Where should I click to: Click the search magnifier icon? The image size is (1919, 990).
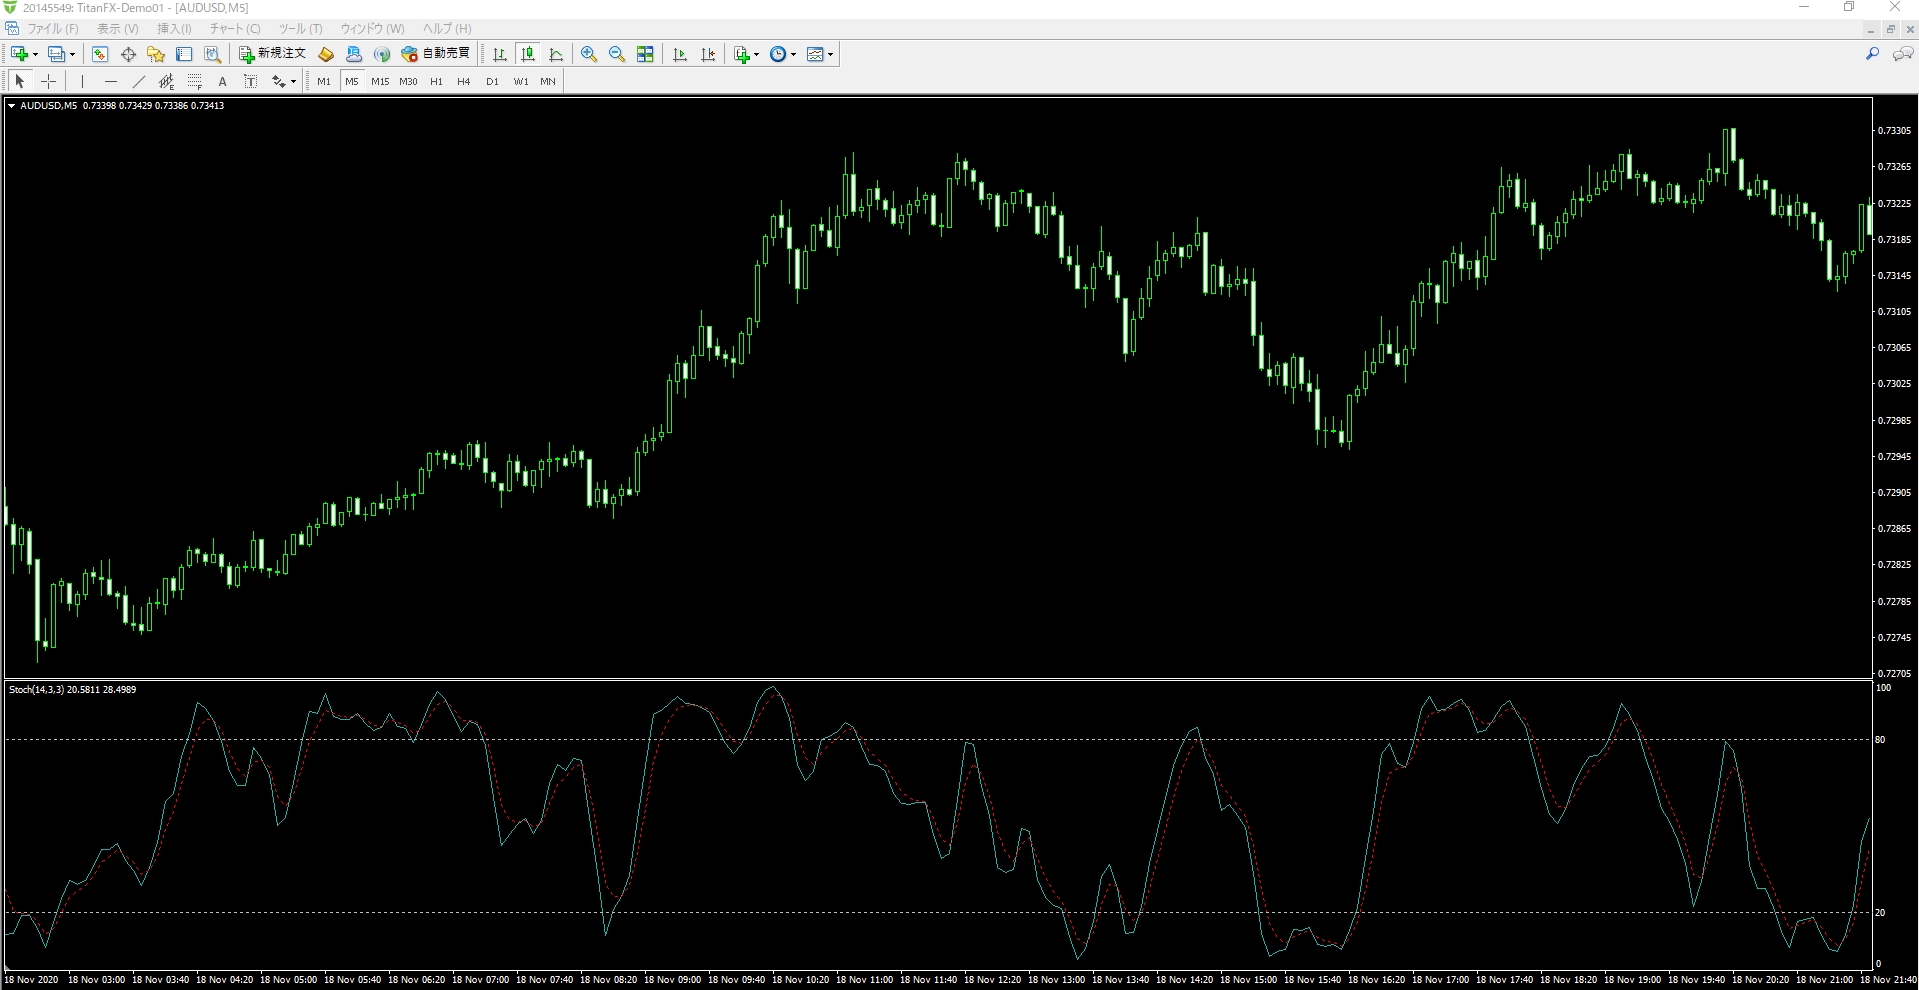[x=1872, y=54]
